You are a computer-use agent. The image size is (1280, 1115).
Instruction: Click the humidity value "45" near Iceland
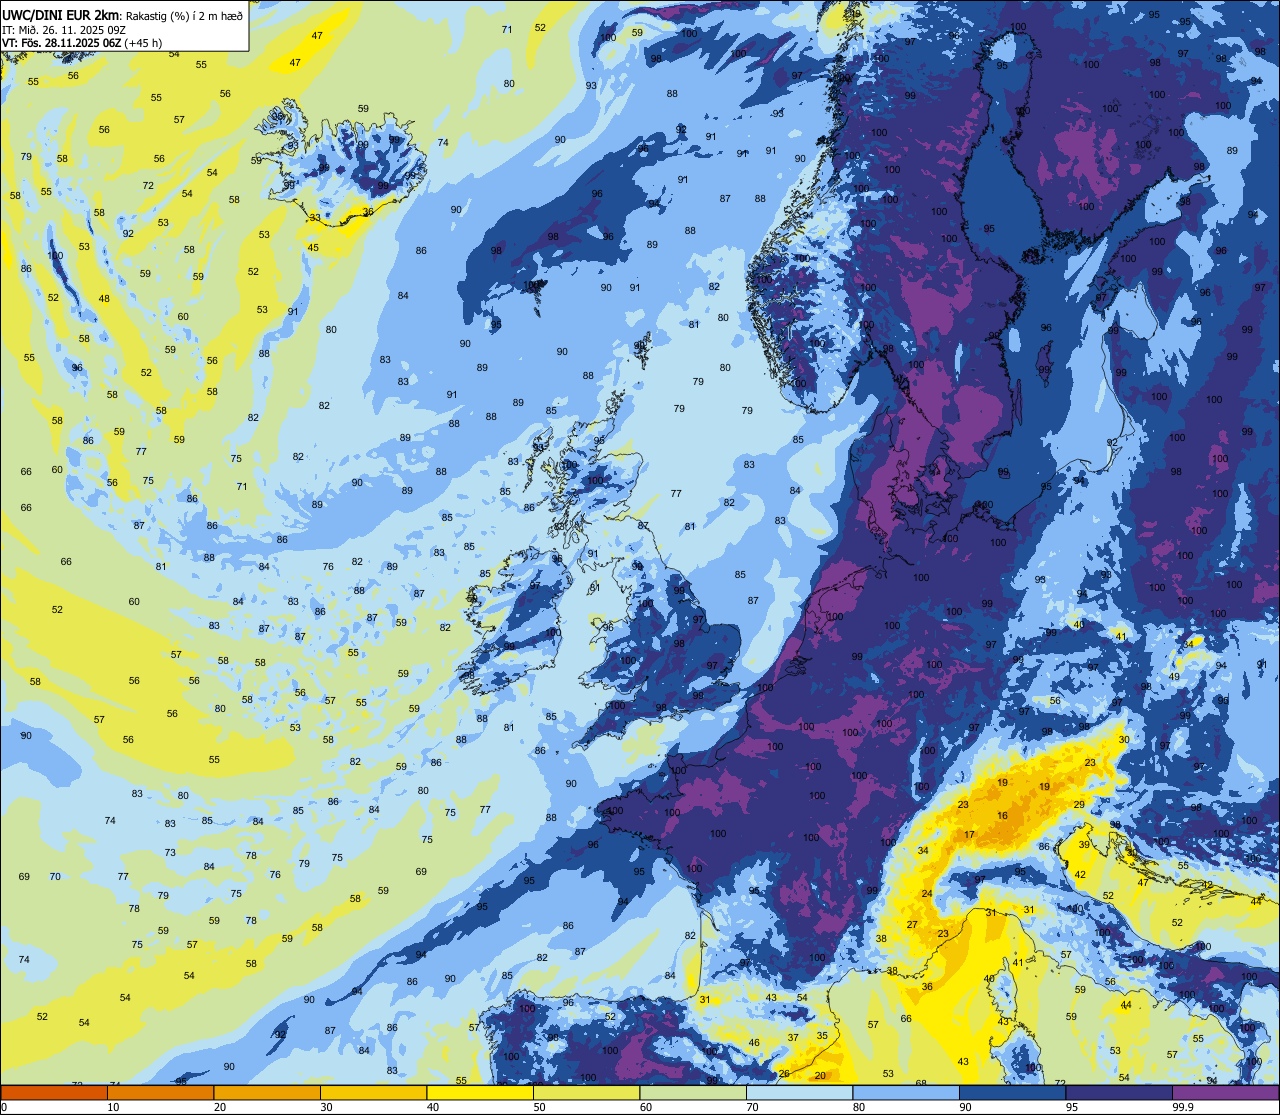point(313,248)
